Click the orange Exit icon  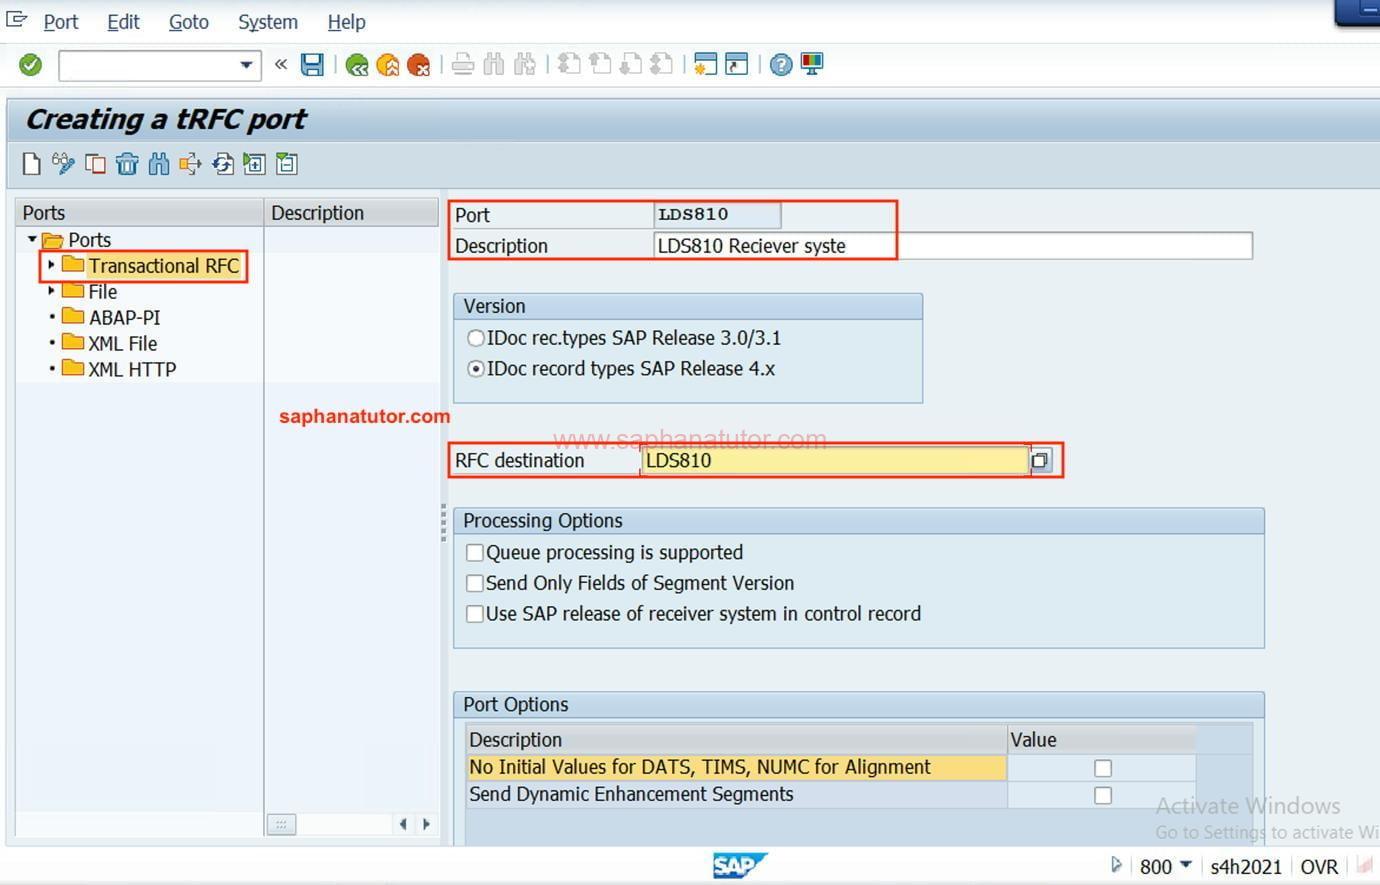(x=388, y=65)
